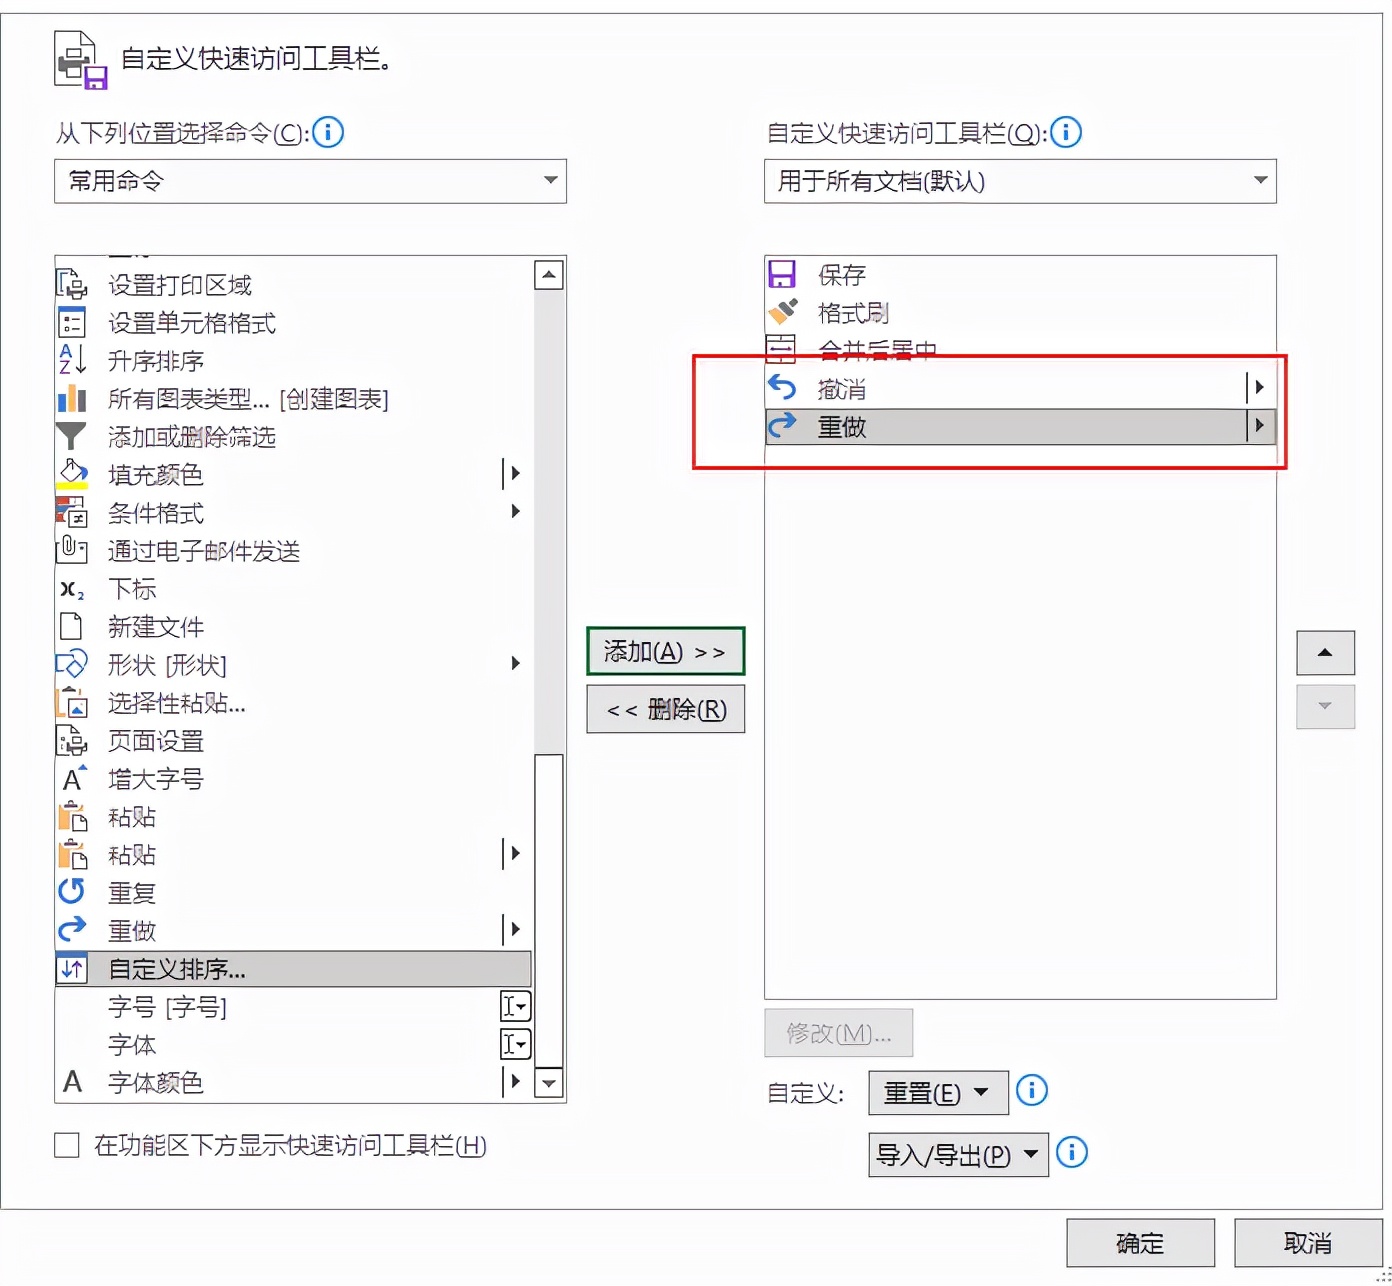1392x1286 pixels.
Task: Open info tip beside 自定义快速访问工具栏(Q)
Action: [1066, 132]
